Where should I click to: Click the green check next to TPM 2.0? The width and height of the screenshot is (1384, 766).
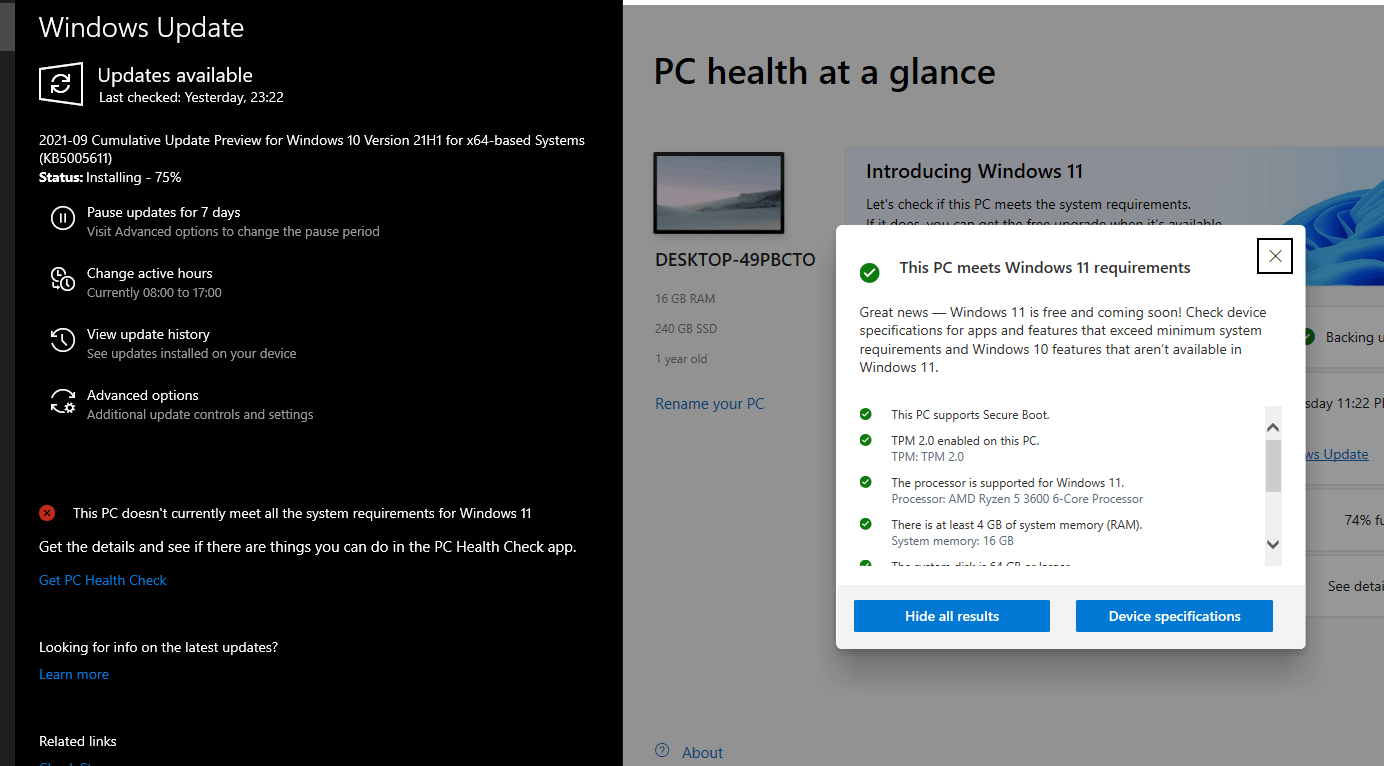865,440
